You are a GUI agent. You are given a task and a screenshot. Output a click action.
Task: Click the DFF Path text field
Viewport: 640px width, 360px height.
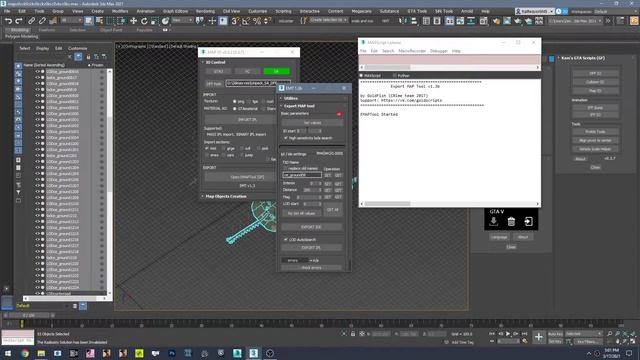(x=258, y=83)
